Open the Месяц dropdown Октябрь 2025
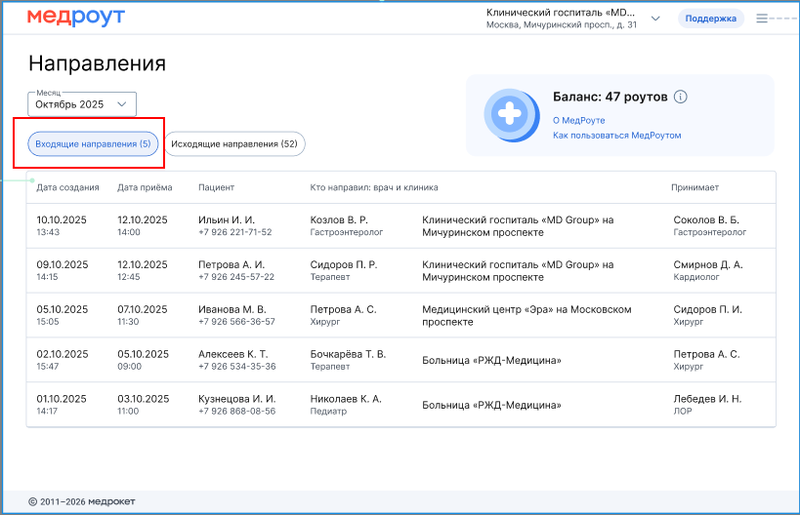This screenshot has height=515, width=800. click(82, 104)
